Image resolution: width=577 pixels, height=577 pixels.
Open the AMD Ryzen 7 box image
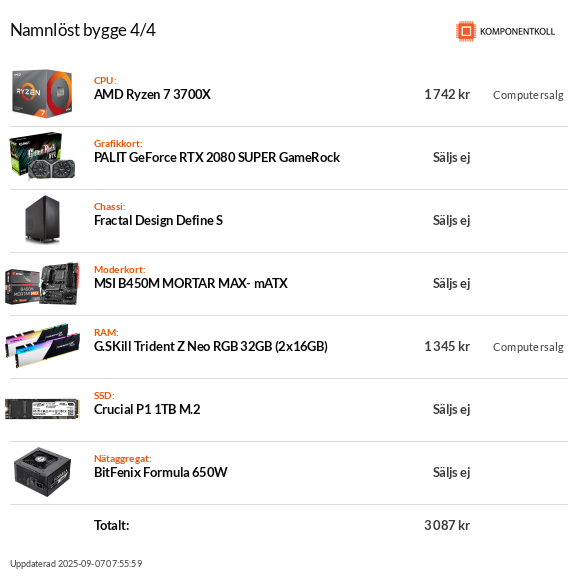pos(42,94)
